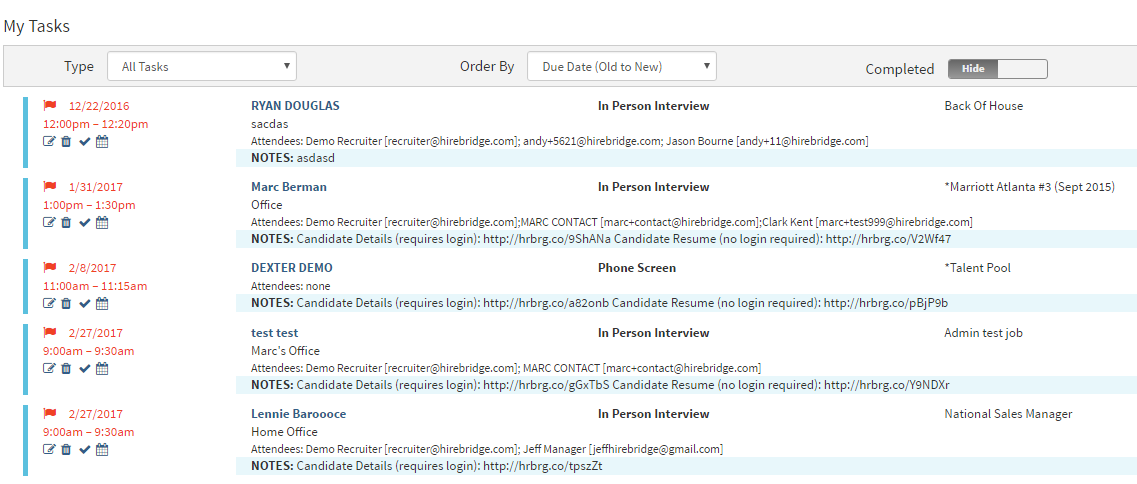Open the Lennie Barooce candidate link
This screenshot has height=484, width=1137.
click(298, 414)
